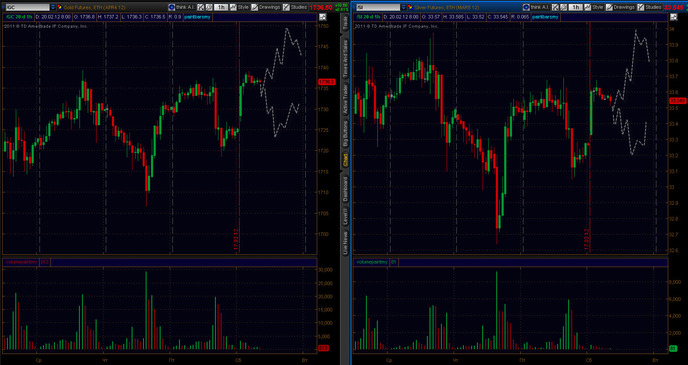Open Drawings tools on gold chart
The height and width of the screenshot is (365, 688).
[x=265, y=7]
